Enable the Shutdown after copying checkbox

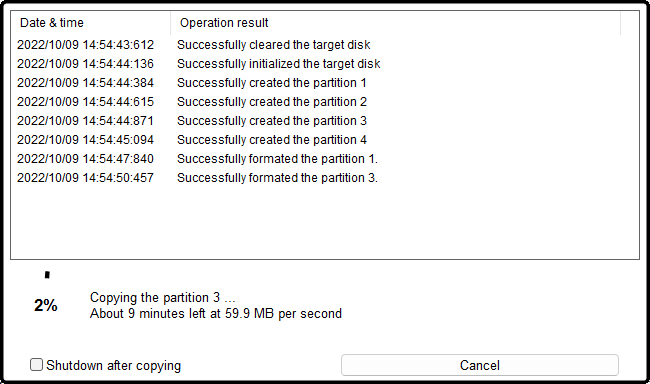(x=36, y=365)
